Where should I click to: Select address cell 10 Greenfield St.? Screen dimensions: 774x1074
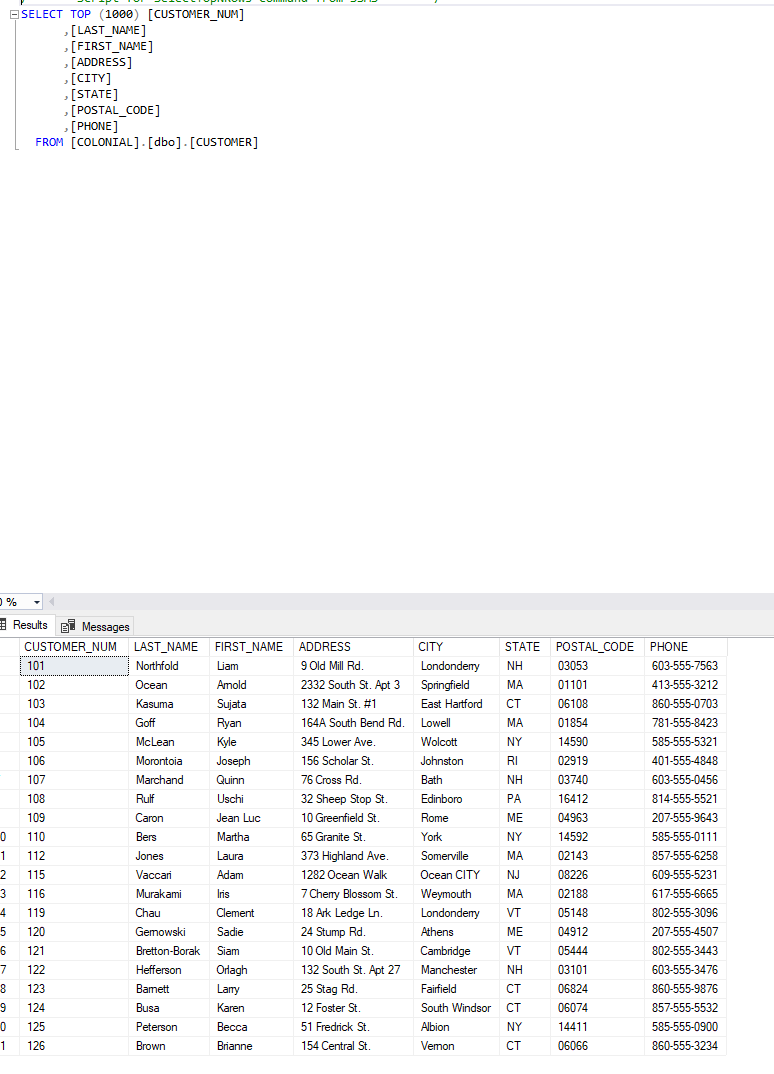pyautogui.click(x=353, y=819)
